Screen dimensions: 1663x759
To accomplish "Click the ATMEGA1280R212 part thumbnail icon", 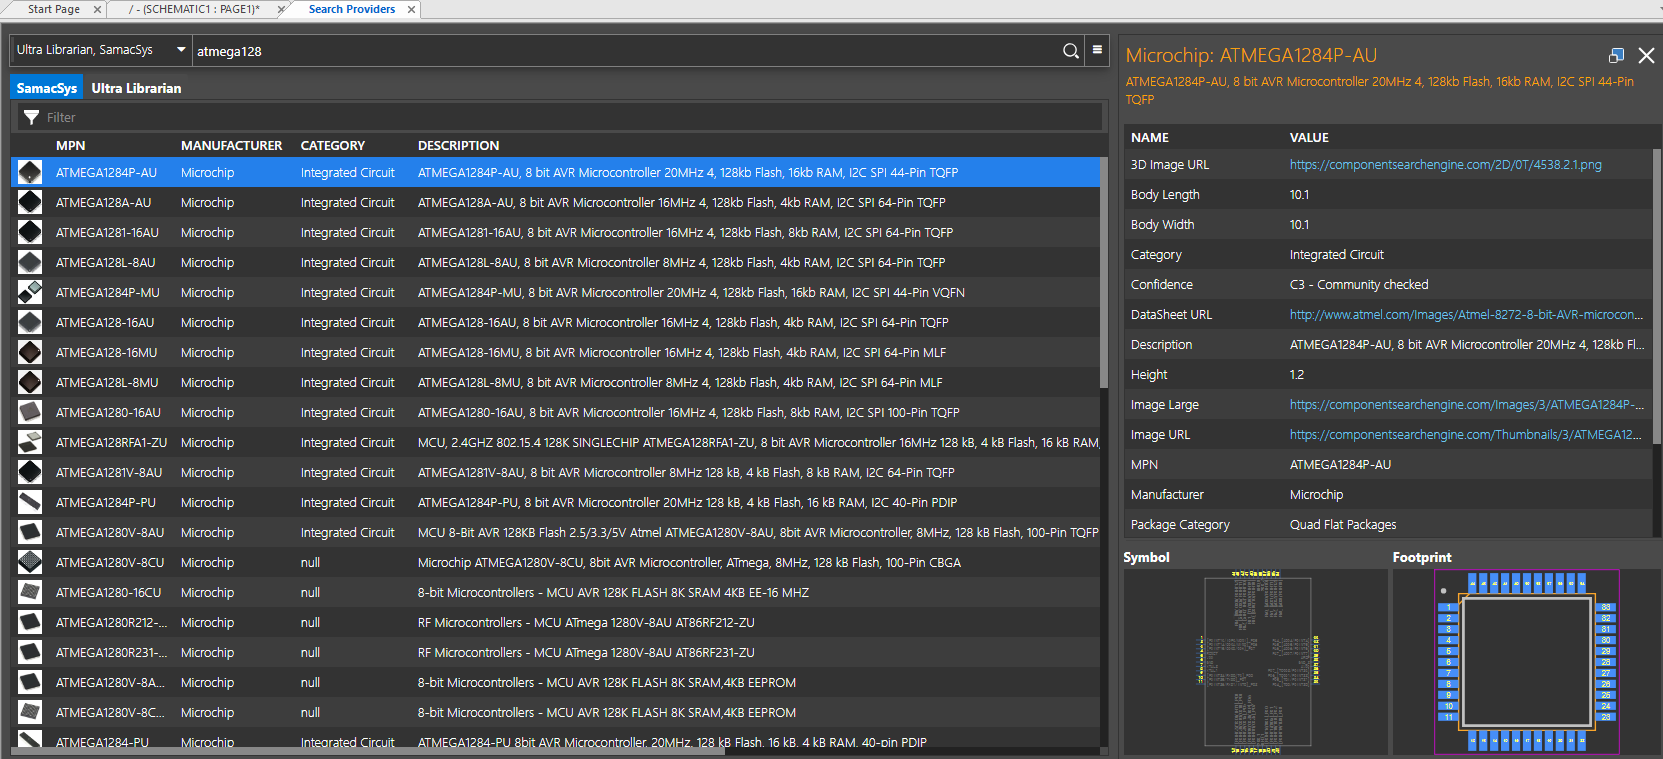I will point(30,622).
